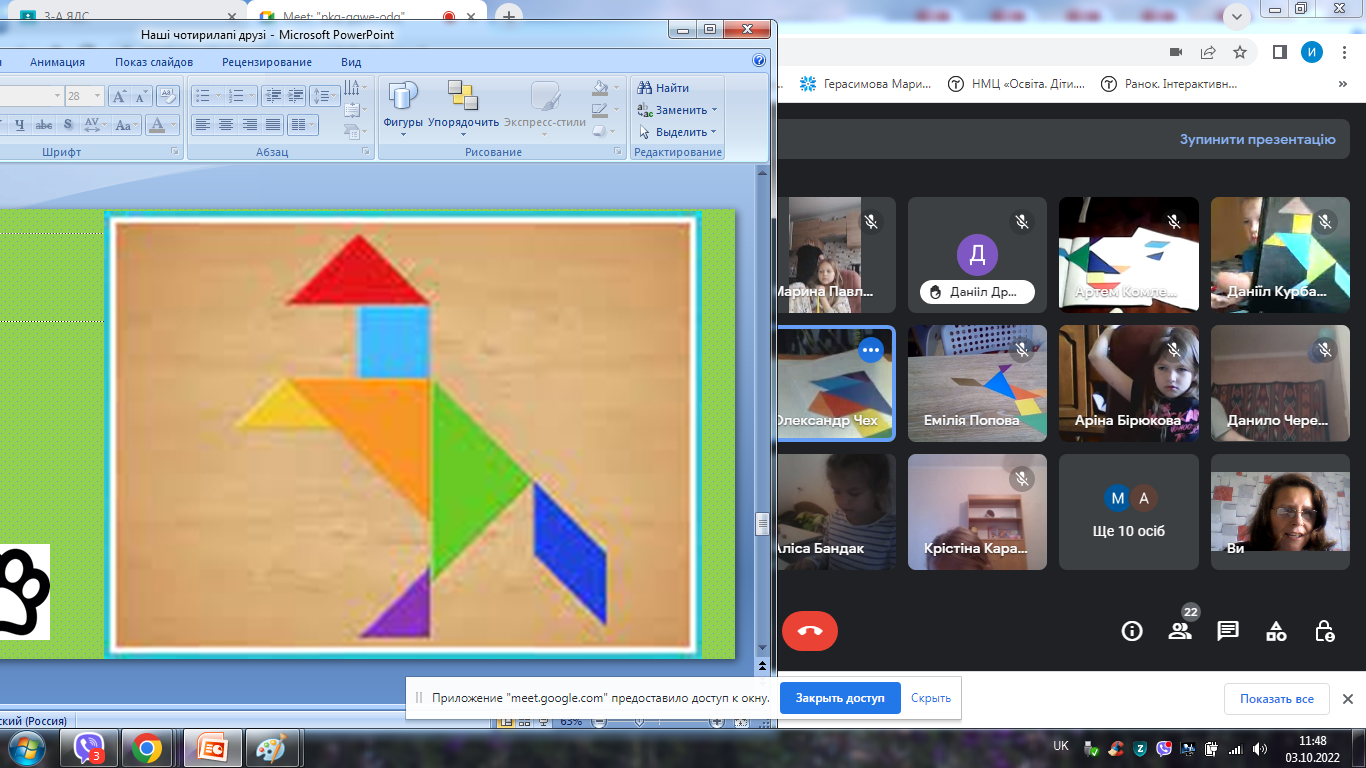Screen dimensions: 1366x768
Task: Open the AV character spacing dropdown
Action: coord(95,125)
